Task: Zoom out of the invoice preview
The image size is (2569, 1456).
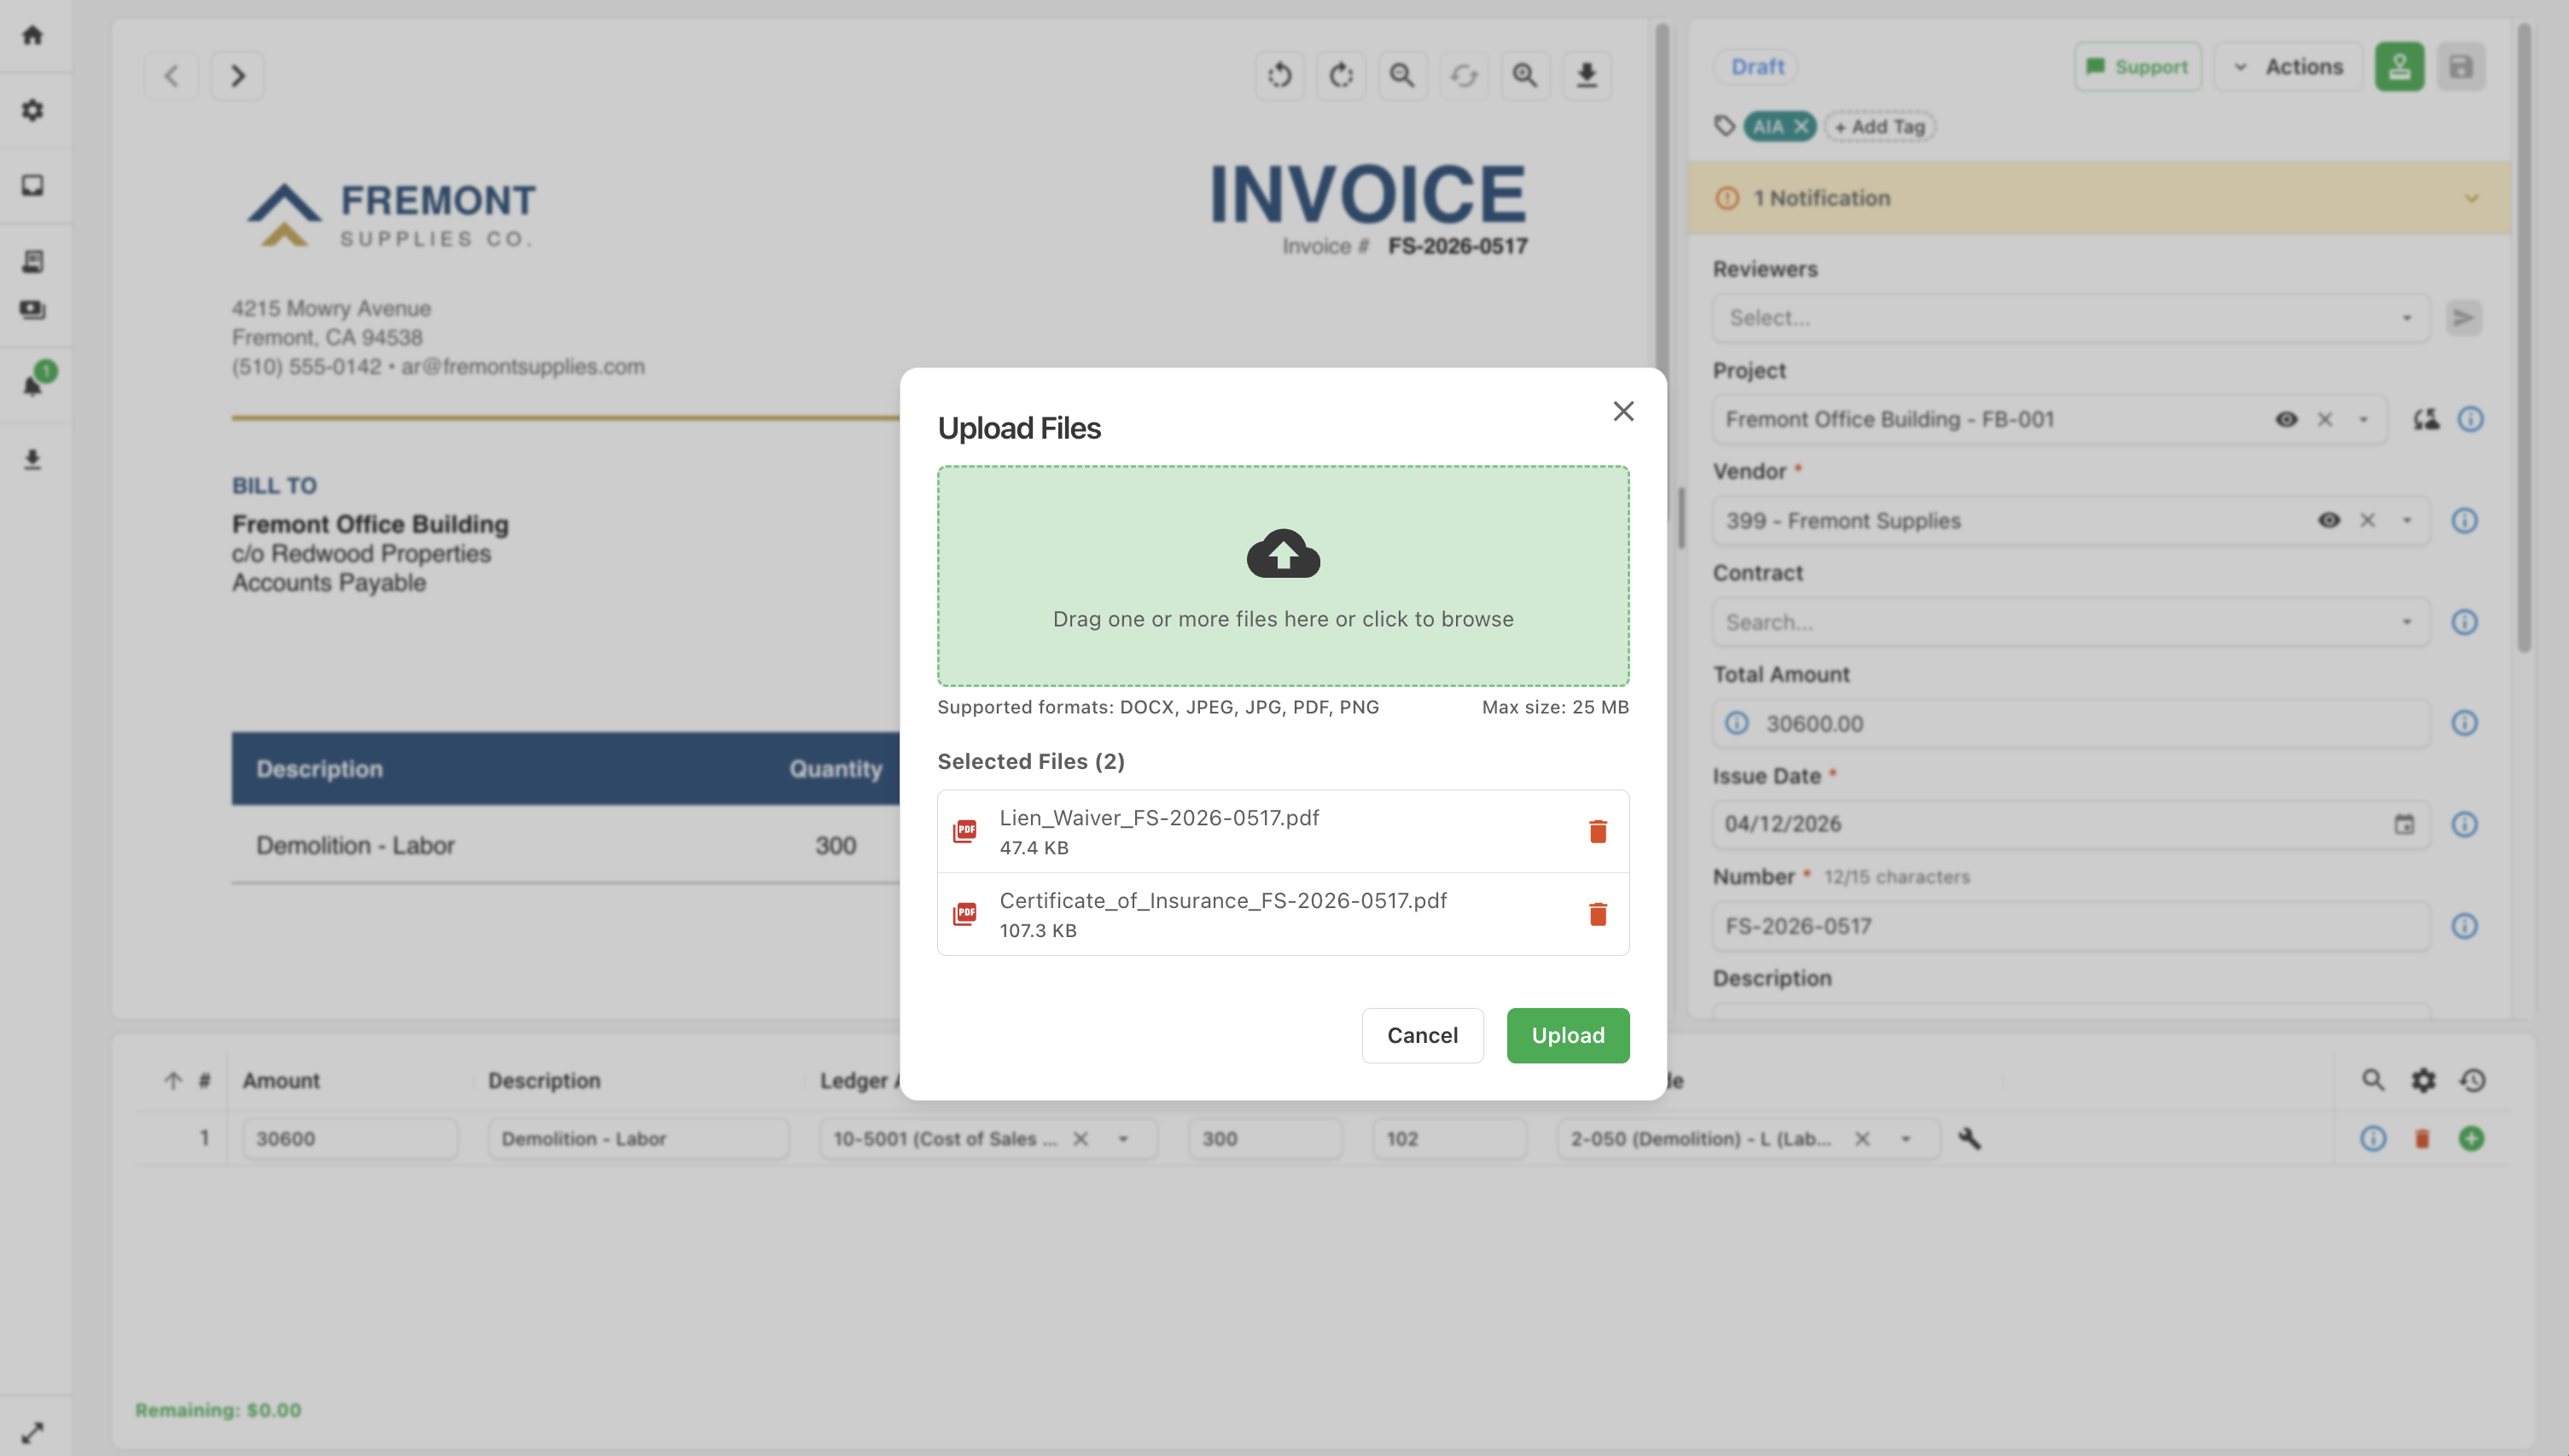Action: (1402, 75)
